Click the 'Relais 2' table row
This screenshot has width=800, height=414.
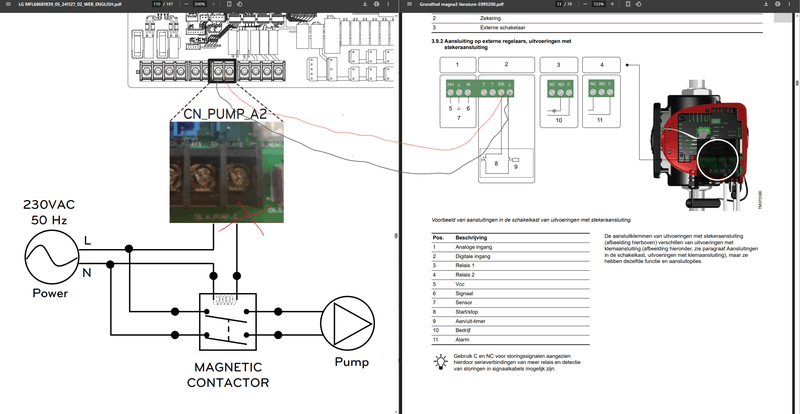click(x=510, y=275)
